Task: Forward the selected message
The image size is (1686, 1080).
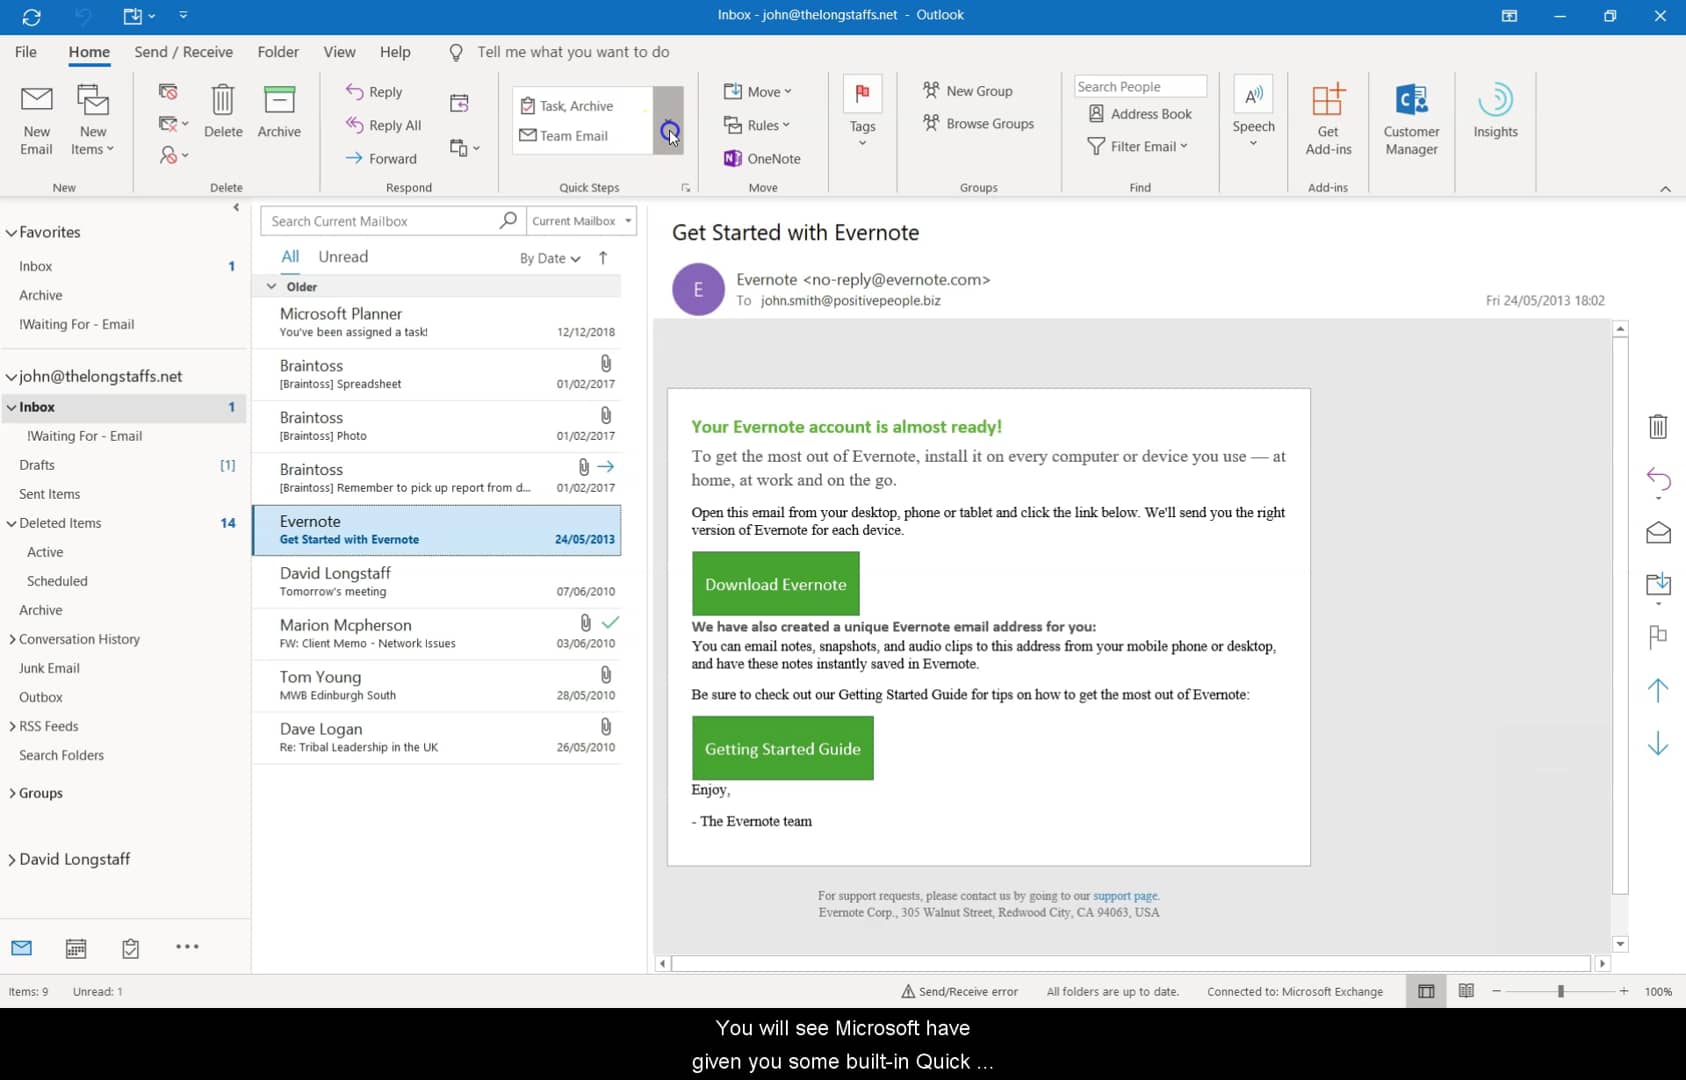Action: [381, 158]
